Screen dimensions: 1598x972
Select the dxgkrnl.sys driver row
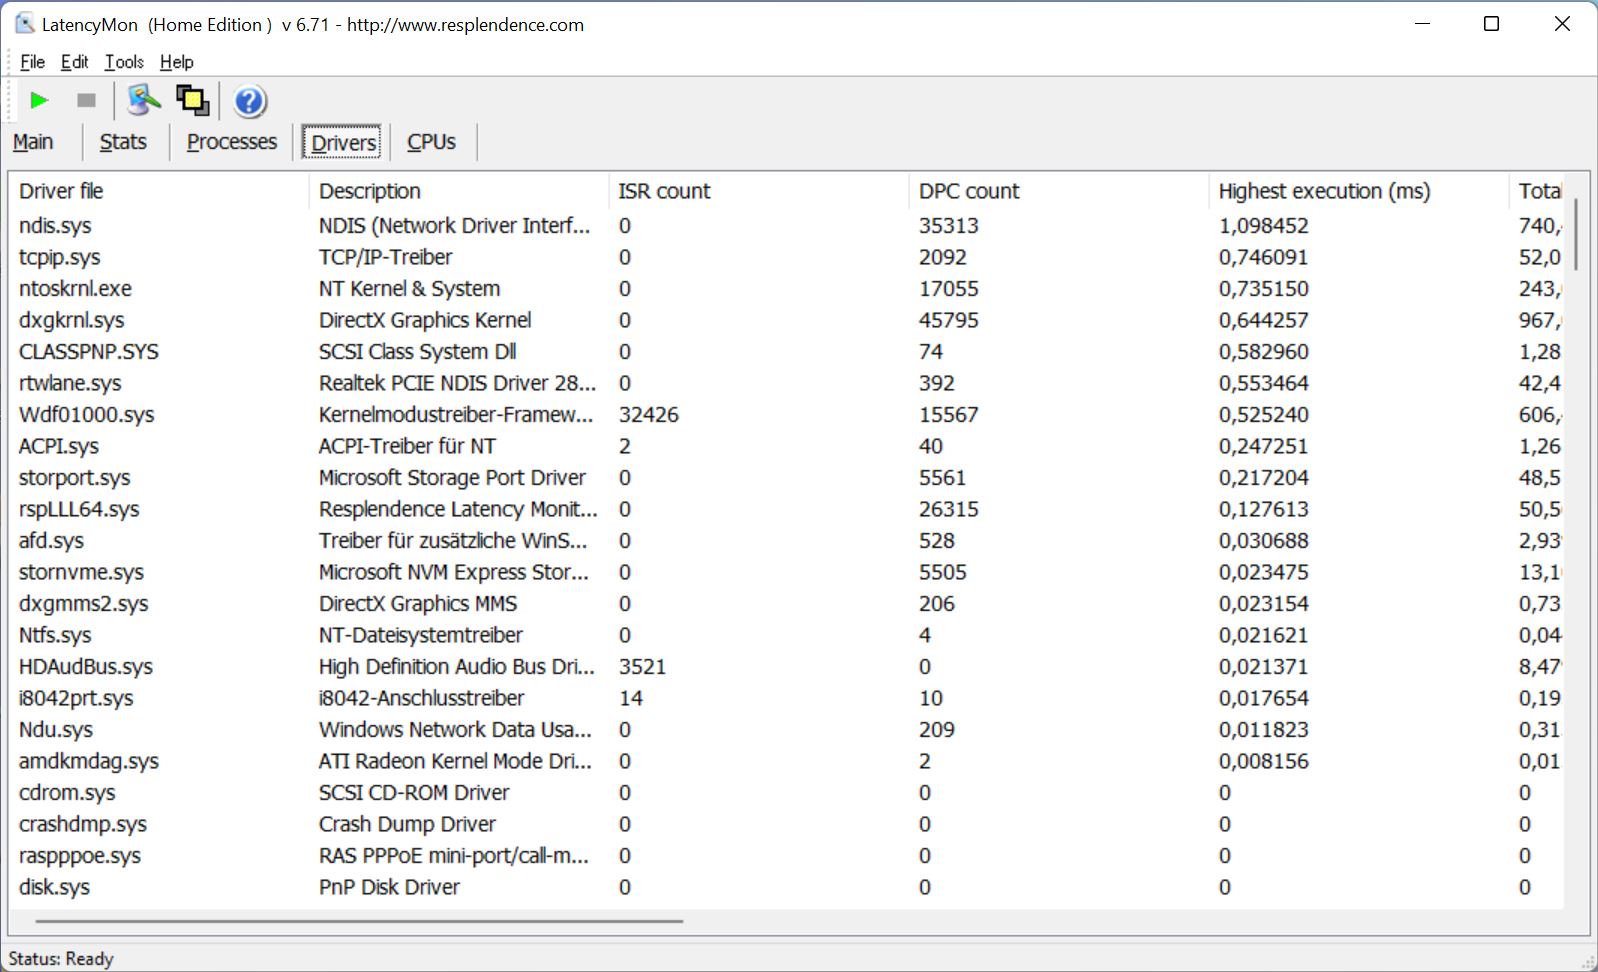tap(71, 320)
